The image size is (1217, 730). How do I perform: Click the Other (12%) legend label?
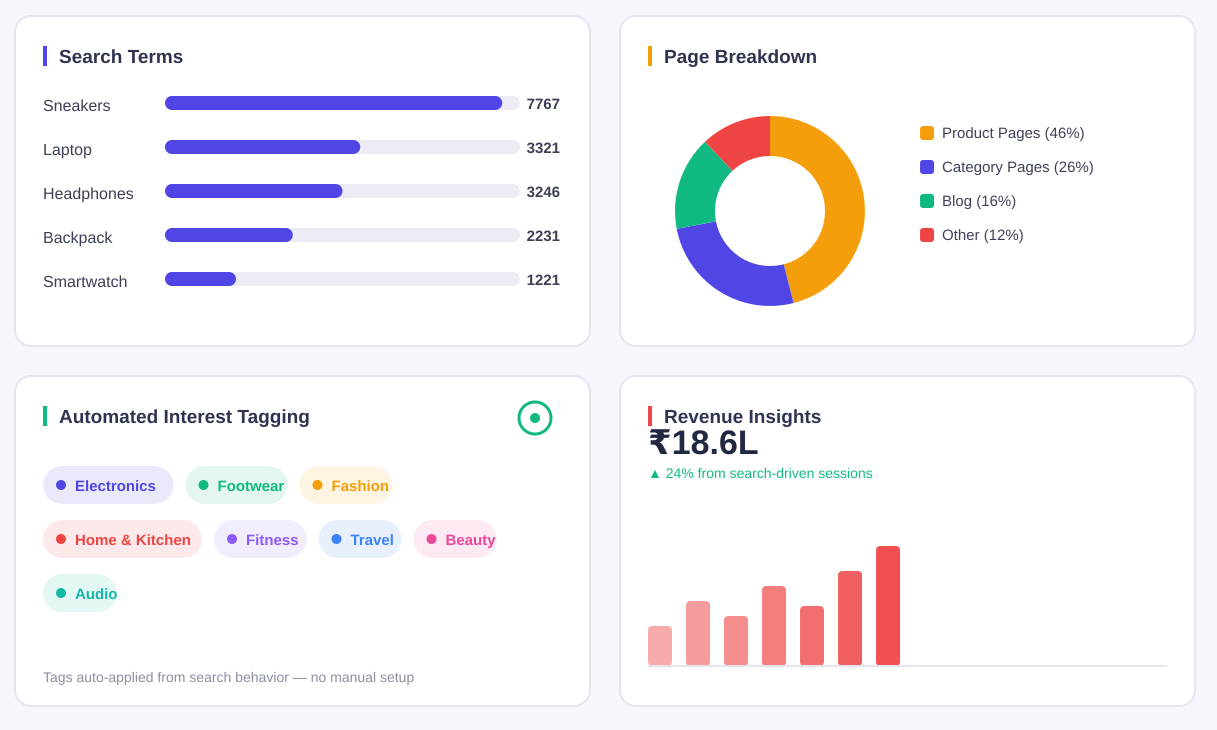pos(983,235)
